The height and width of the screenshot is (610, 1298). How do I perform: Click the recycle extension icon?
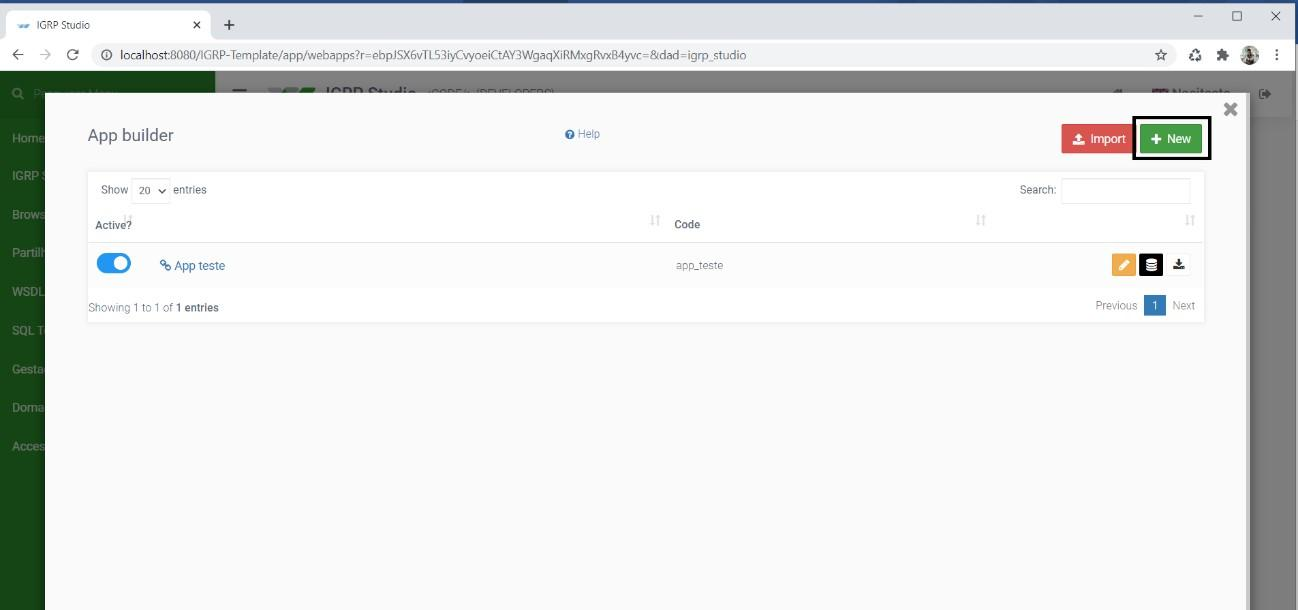1195,55
